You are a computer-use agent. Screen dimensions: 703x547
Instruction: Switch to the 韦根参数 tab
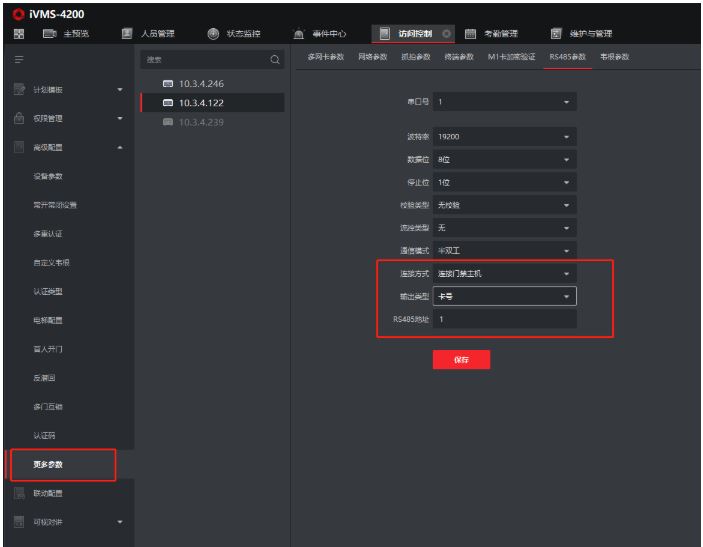point(615,57)
